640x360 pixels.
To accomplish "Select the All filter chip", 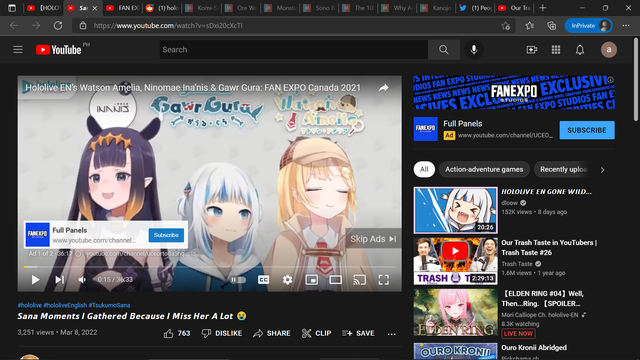I will (x=424, y=169).
